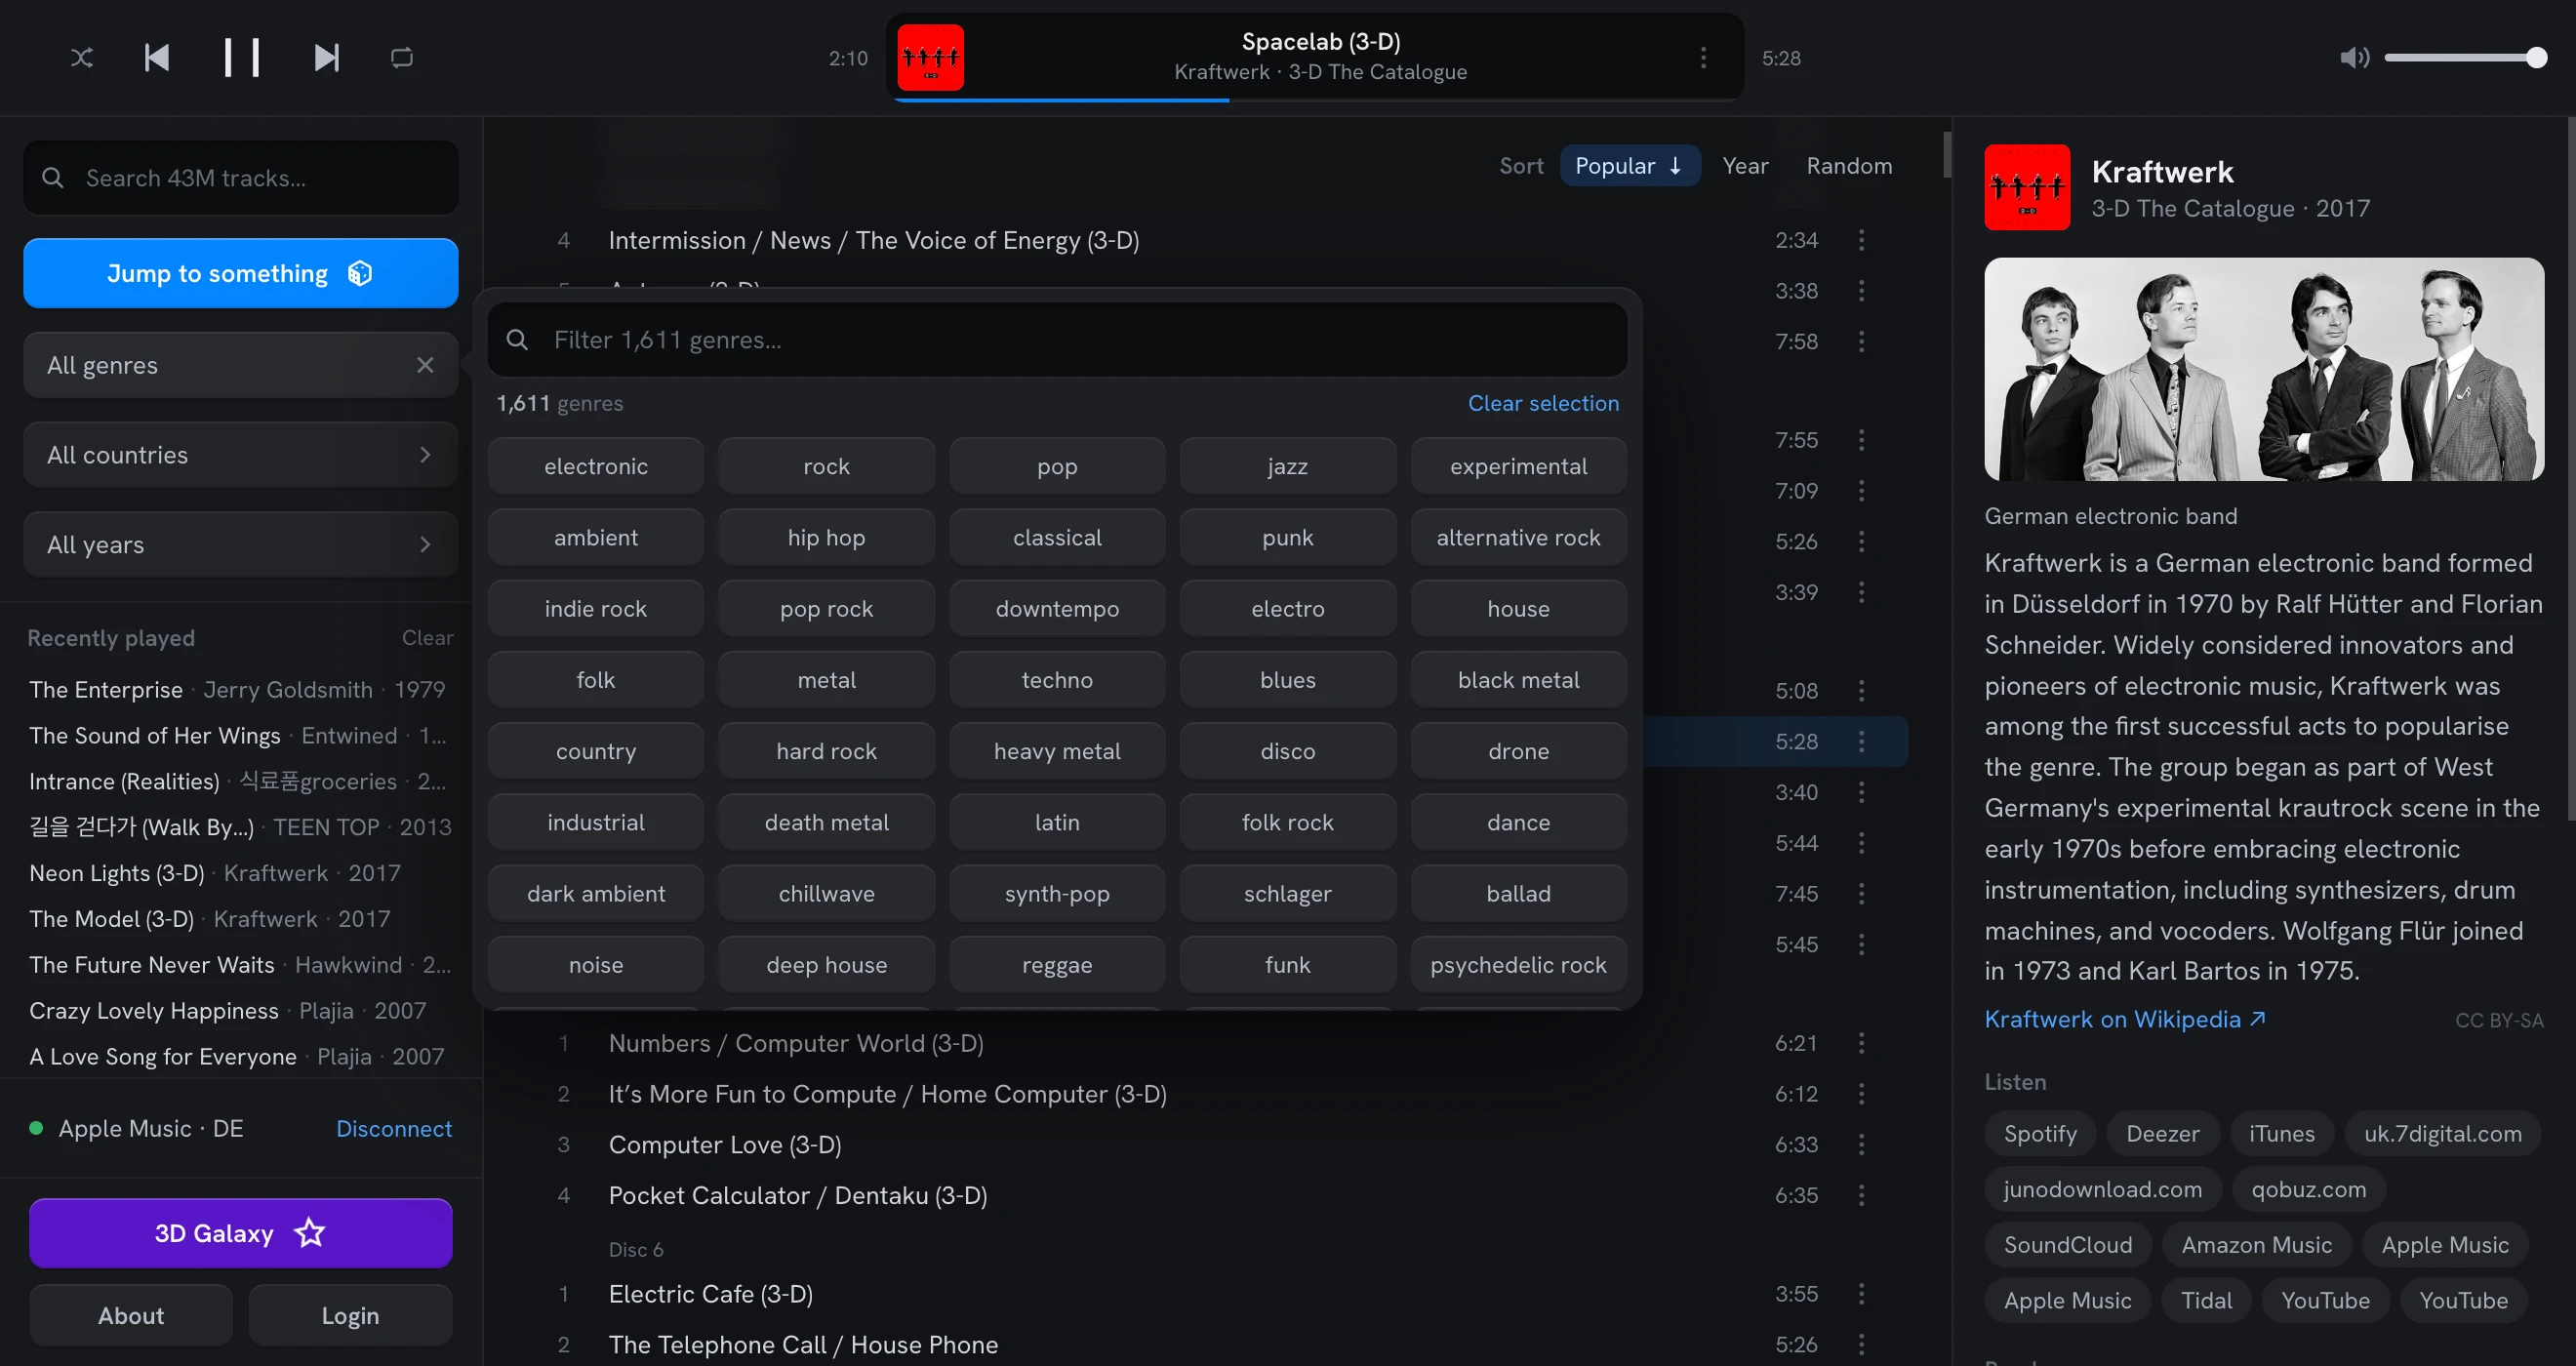The height and width of the screenshot is (1366, 2576).
Task: Click the Login button
Action: coord(350,1315)
